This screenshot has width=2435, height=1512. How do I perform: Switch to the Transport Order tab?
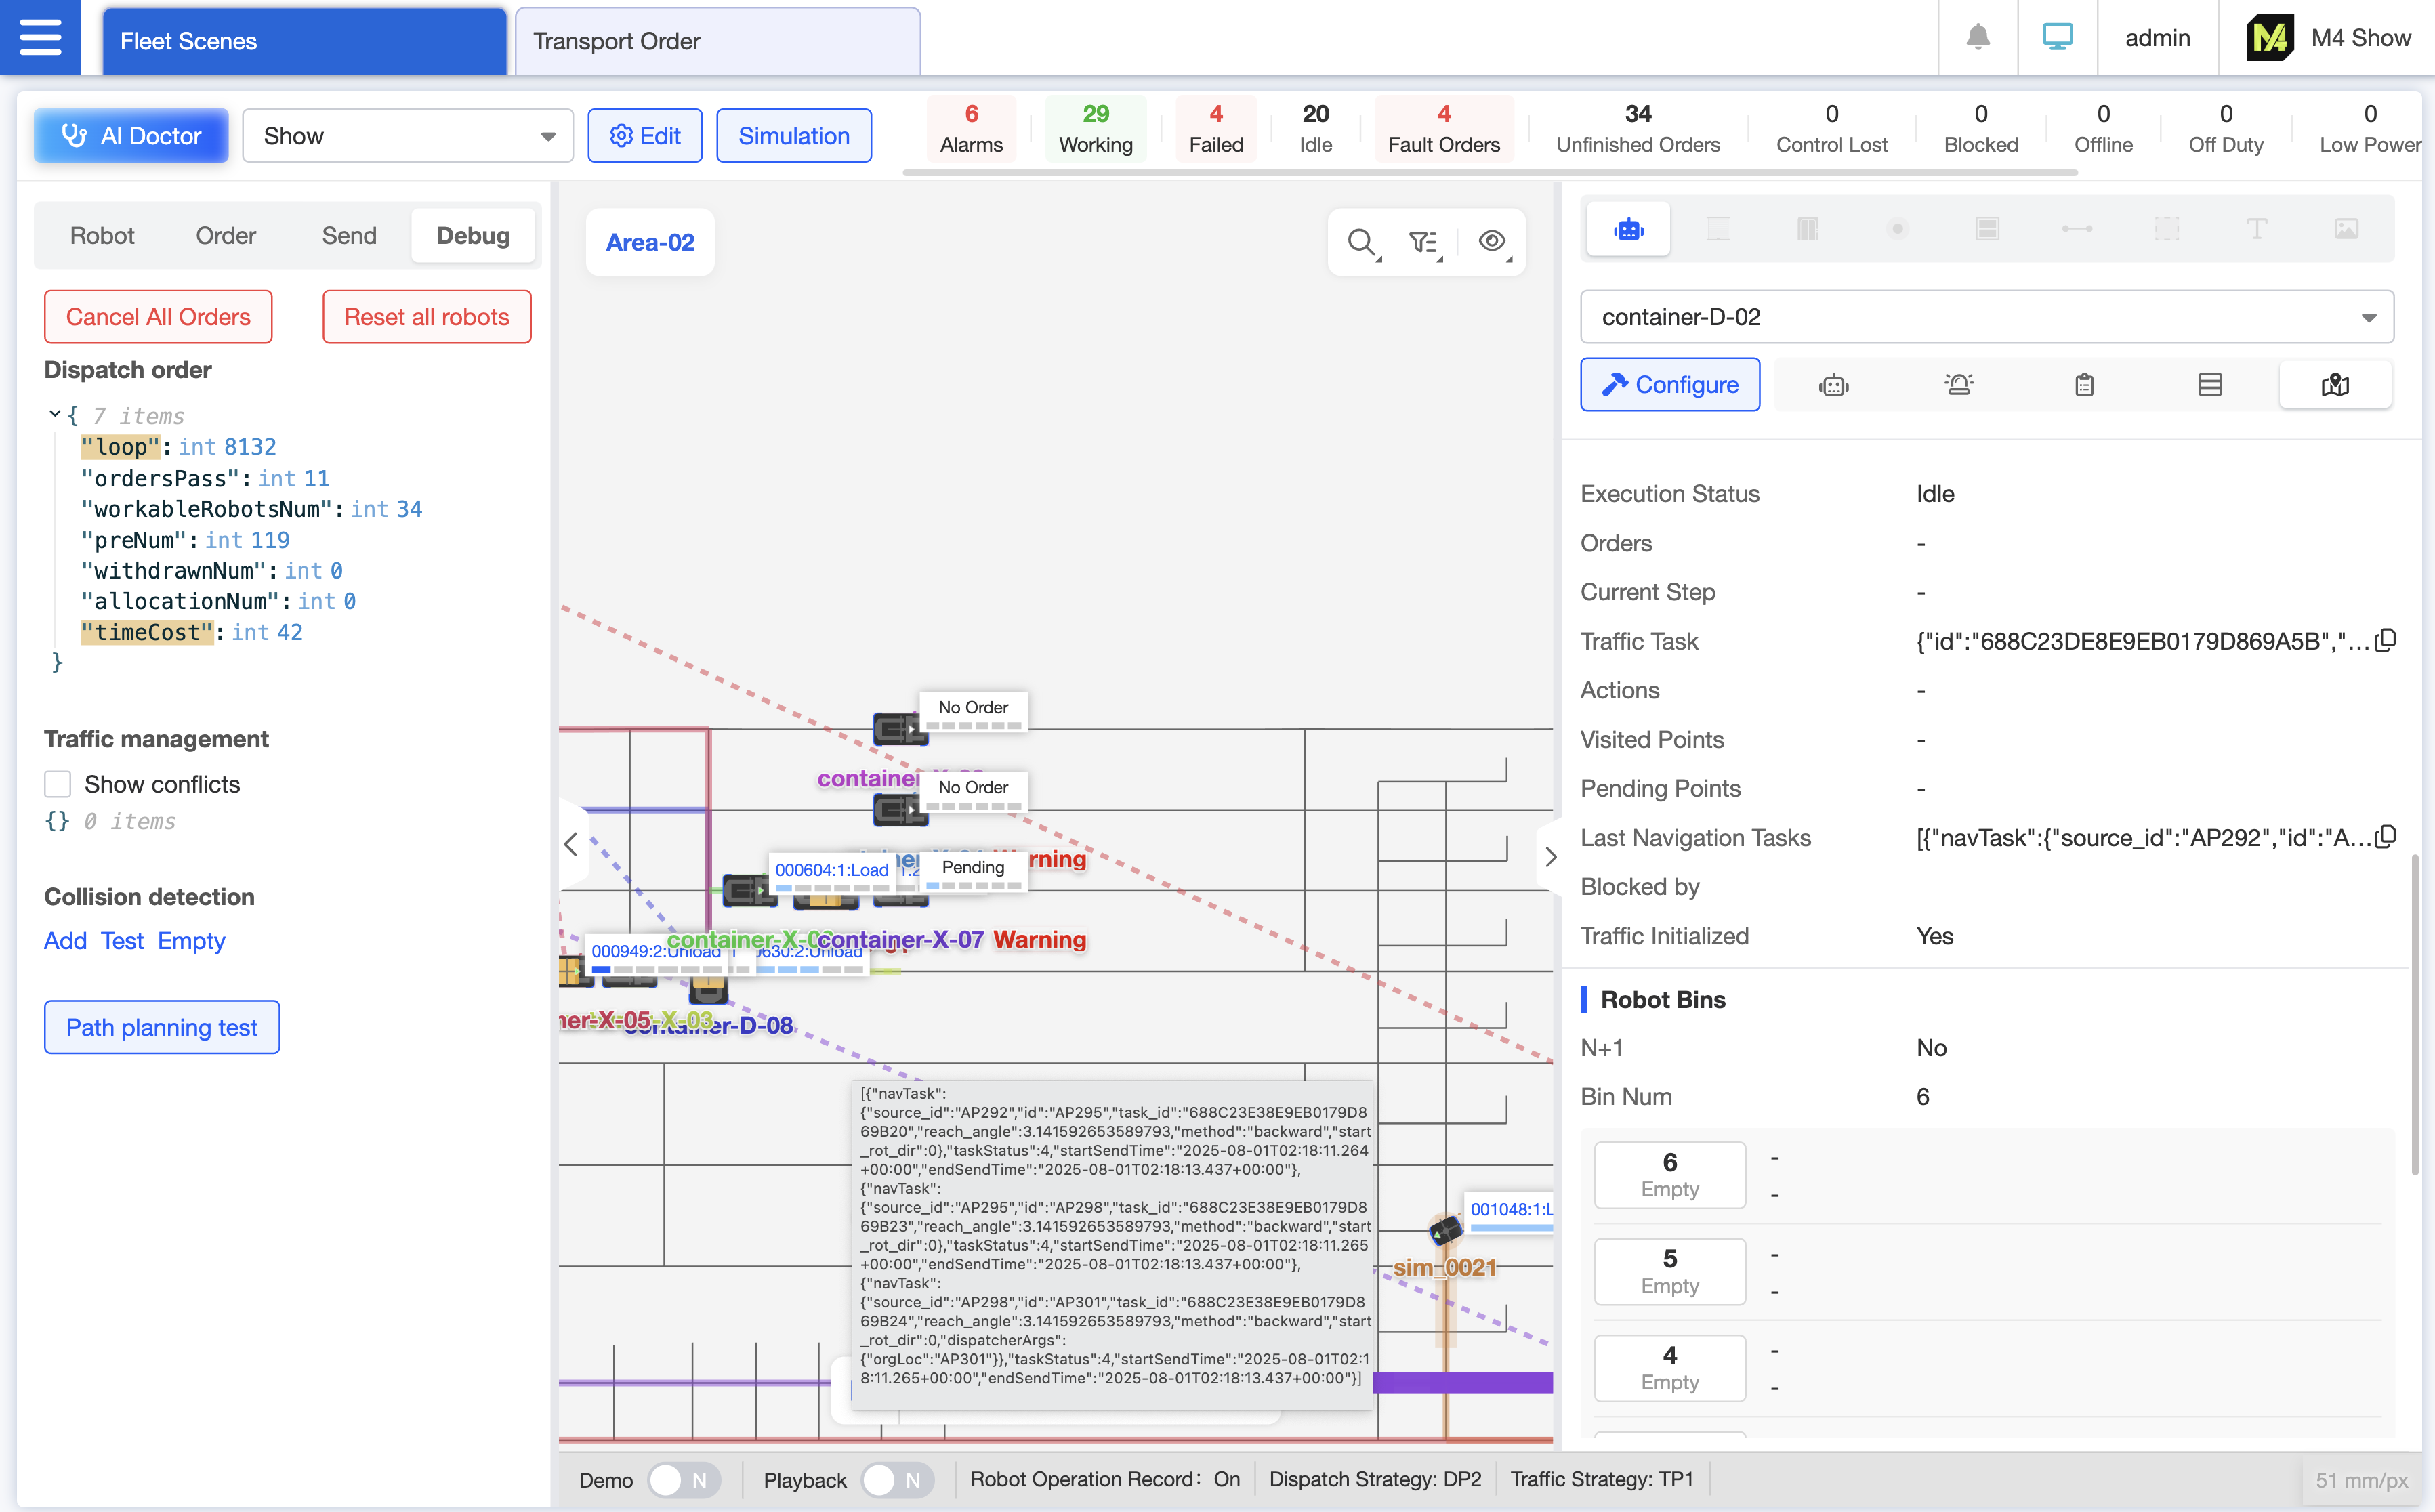[x=717, y=41]
